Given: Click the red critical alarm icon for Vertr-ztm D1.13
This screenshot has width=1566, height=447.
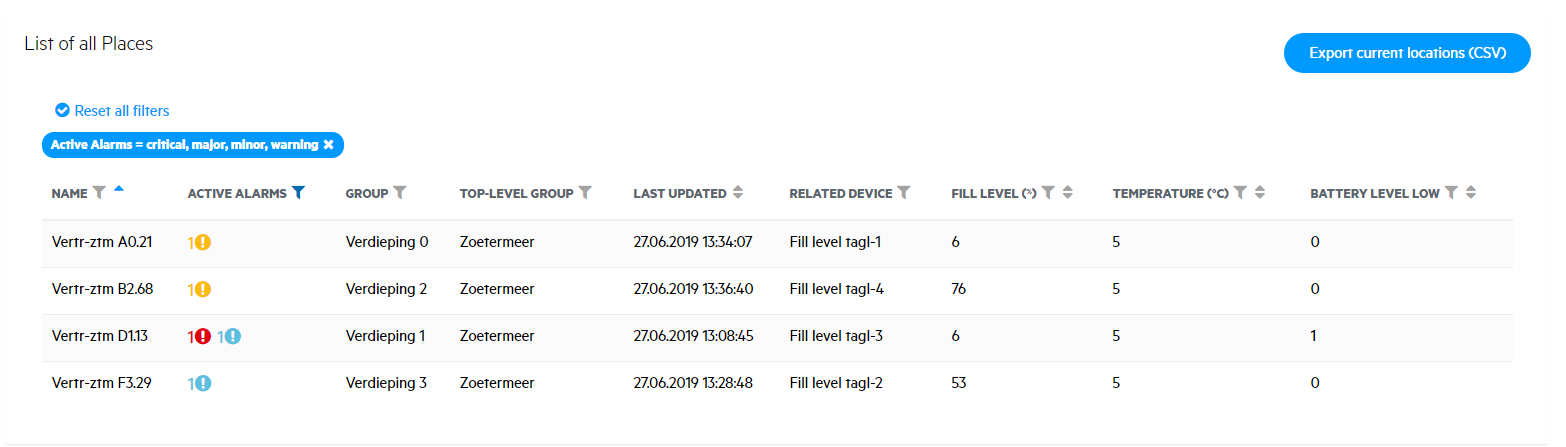Looking at the screenshot, I should (x=203, y=337).
